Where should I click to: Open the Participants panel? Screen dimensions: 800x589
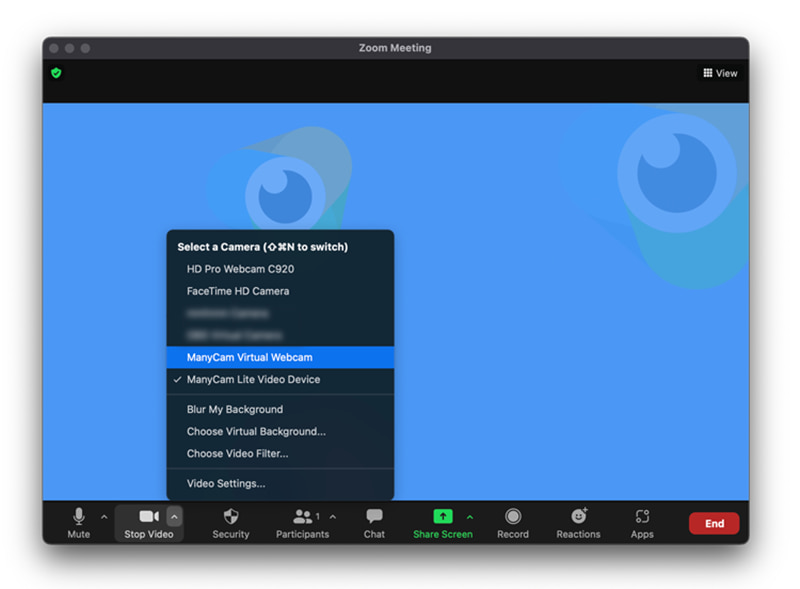(302, 523)
